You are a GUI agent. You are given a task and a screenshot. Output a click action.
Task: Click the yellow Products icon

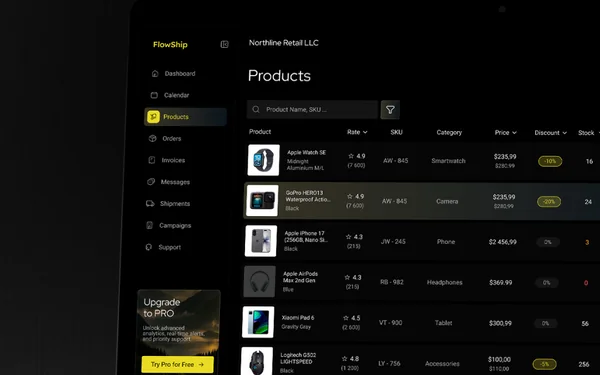coord(153,117)
